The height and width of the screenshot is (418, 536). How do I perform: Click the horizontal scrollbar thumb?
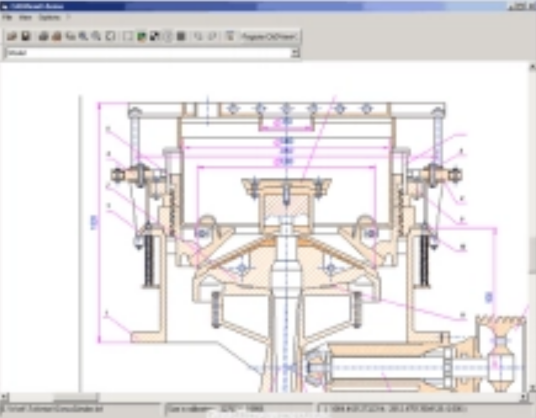click(76, 397)
